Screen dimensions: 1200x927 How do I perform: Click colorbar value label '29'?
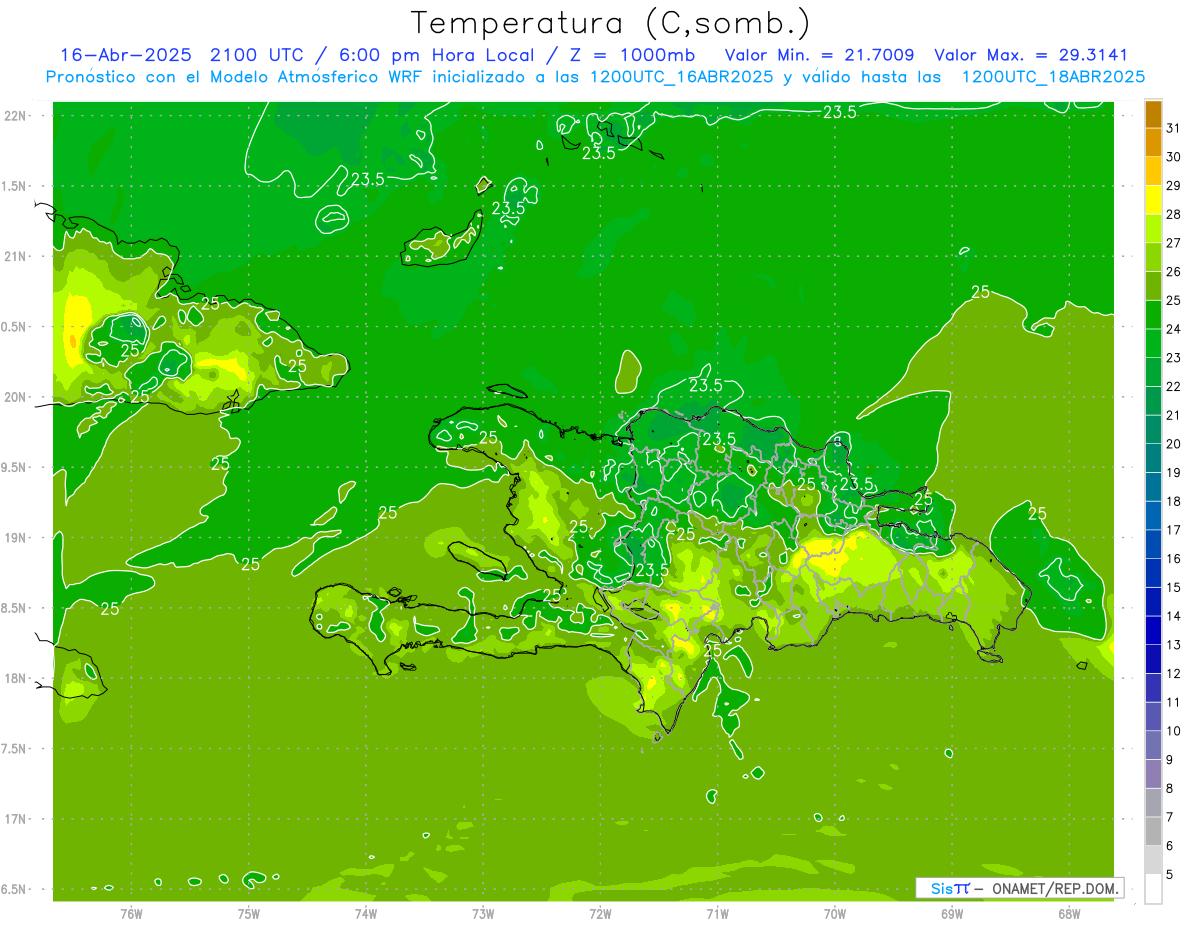pyautogui.click(x=1174, y=185)
